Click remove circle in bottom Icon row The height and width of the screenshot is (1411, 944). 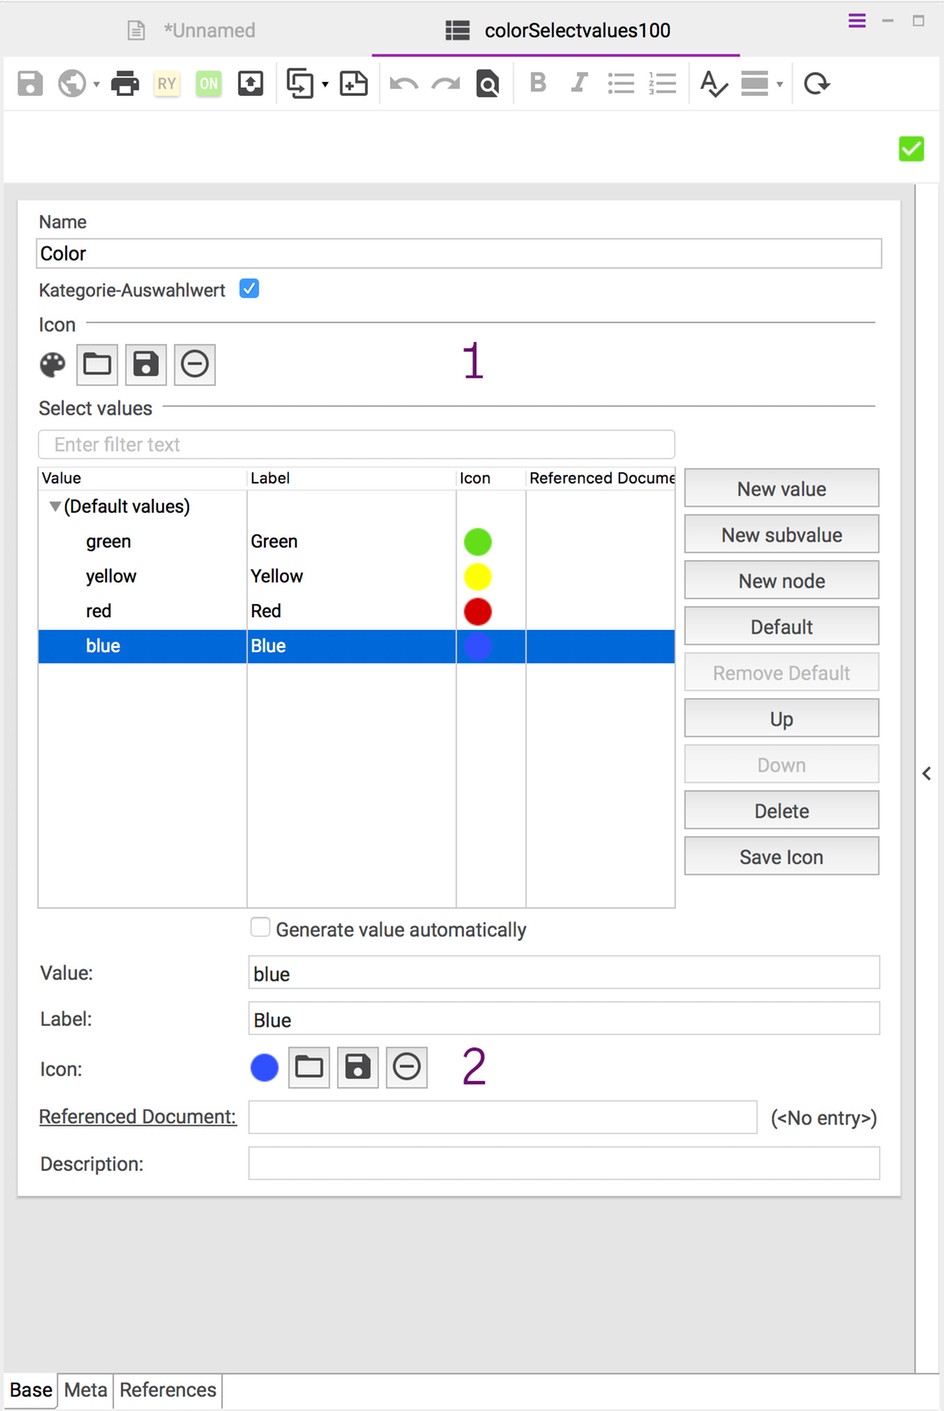[x=407, y=1067]
